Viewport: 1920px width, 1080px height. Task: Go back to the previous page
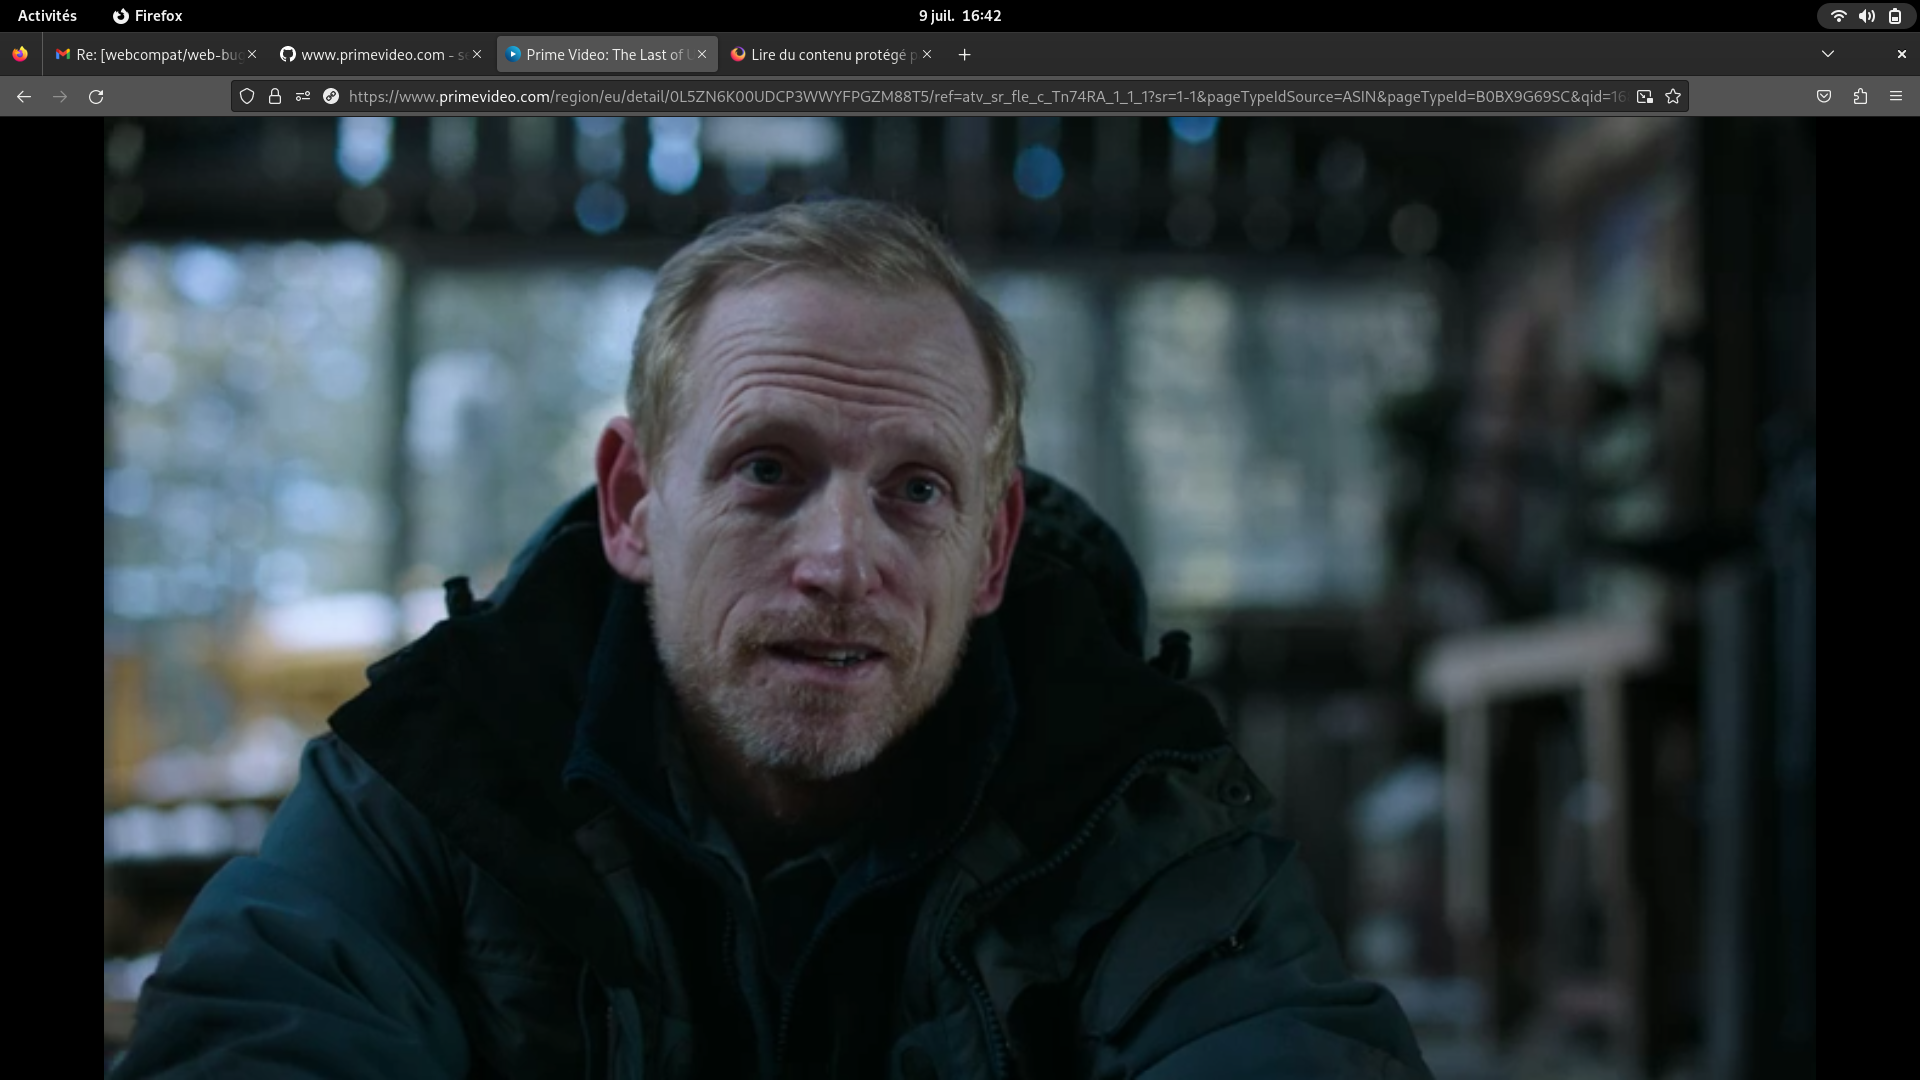pyautogui.click(x=23, y=96)
